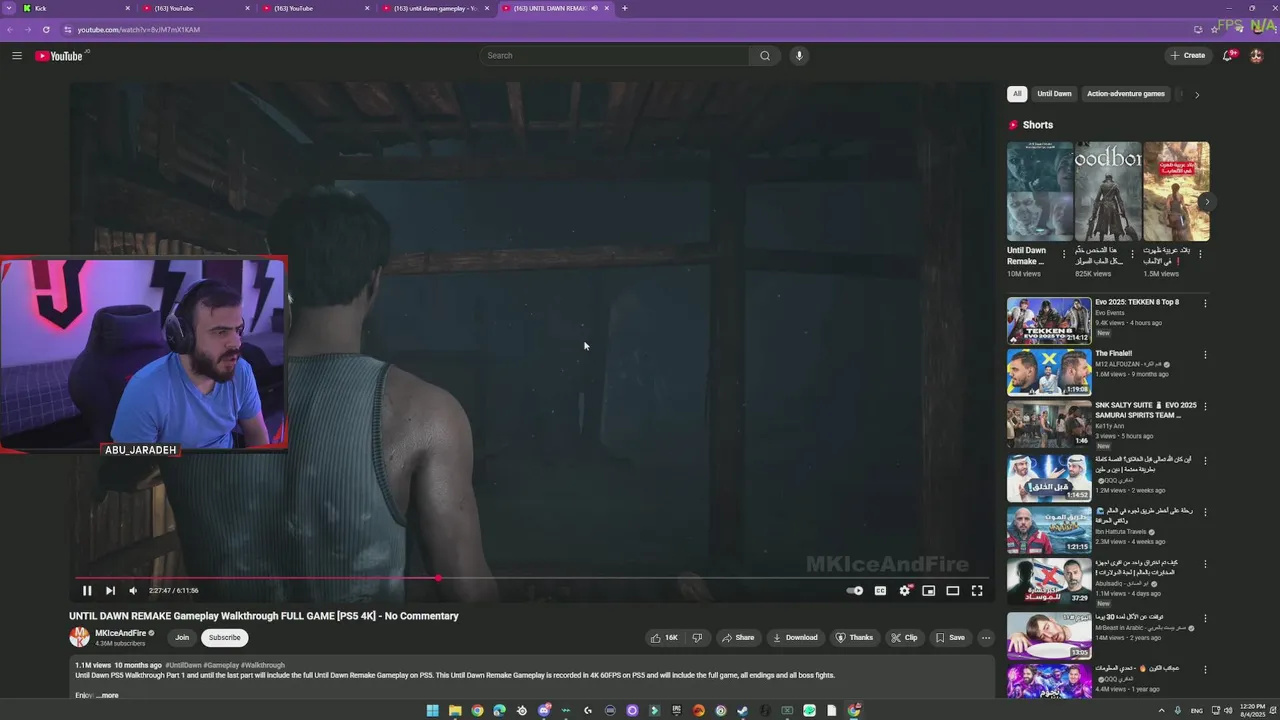This screenshot has height=720, width=1280.
Task: Open options for Evo 2025 TEKKEN 8
Action: pos(1205,303)
